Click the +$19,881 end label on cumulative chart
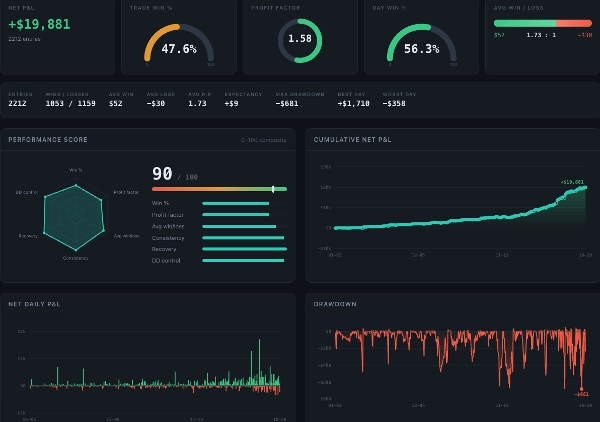This screenshot has height=422, width=600. point(572,182)
